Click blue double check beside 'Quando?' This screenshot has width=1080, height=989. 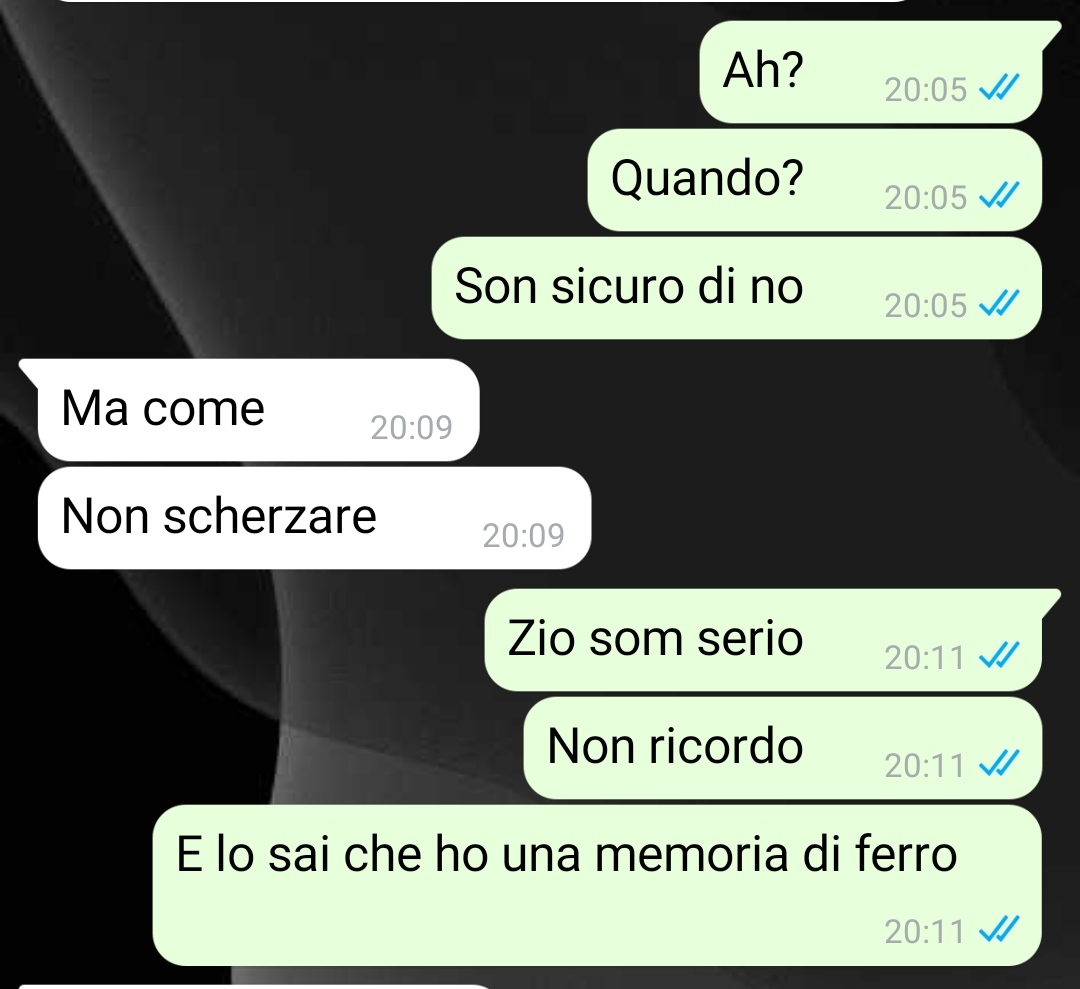[x=999, y=196]
